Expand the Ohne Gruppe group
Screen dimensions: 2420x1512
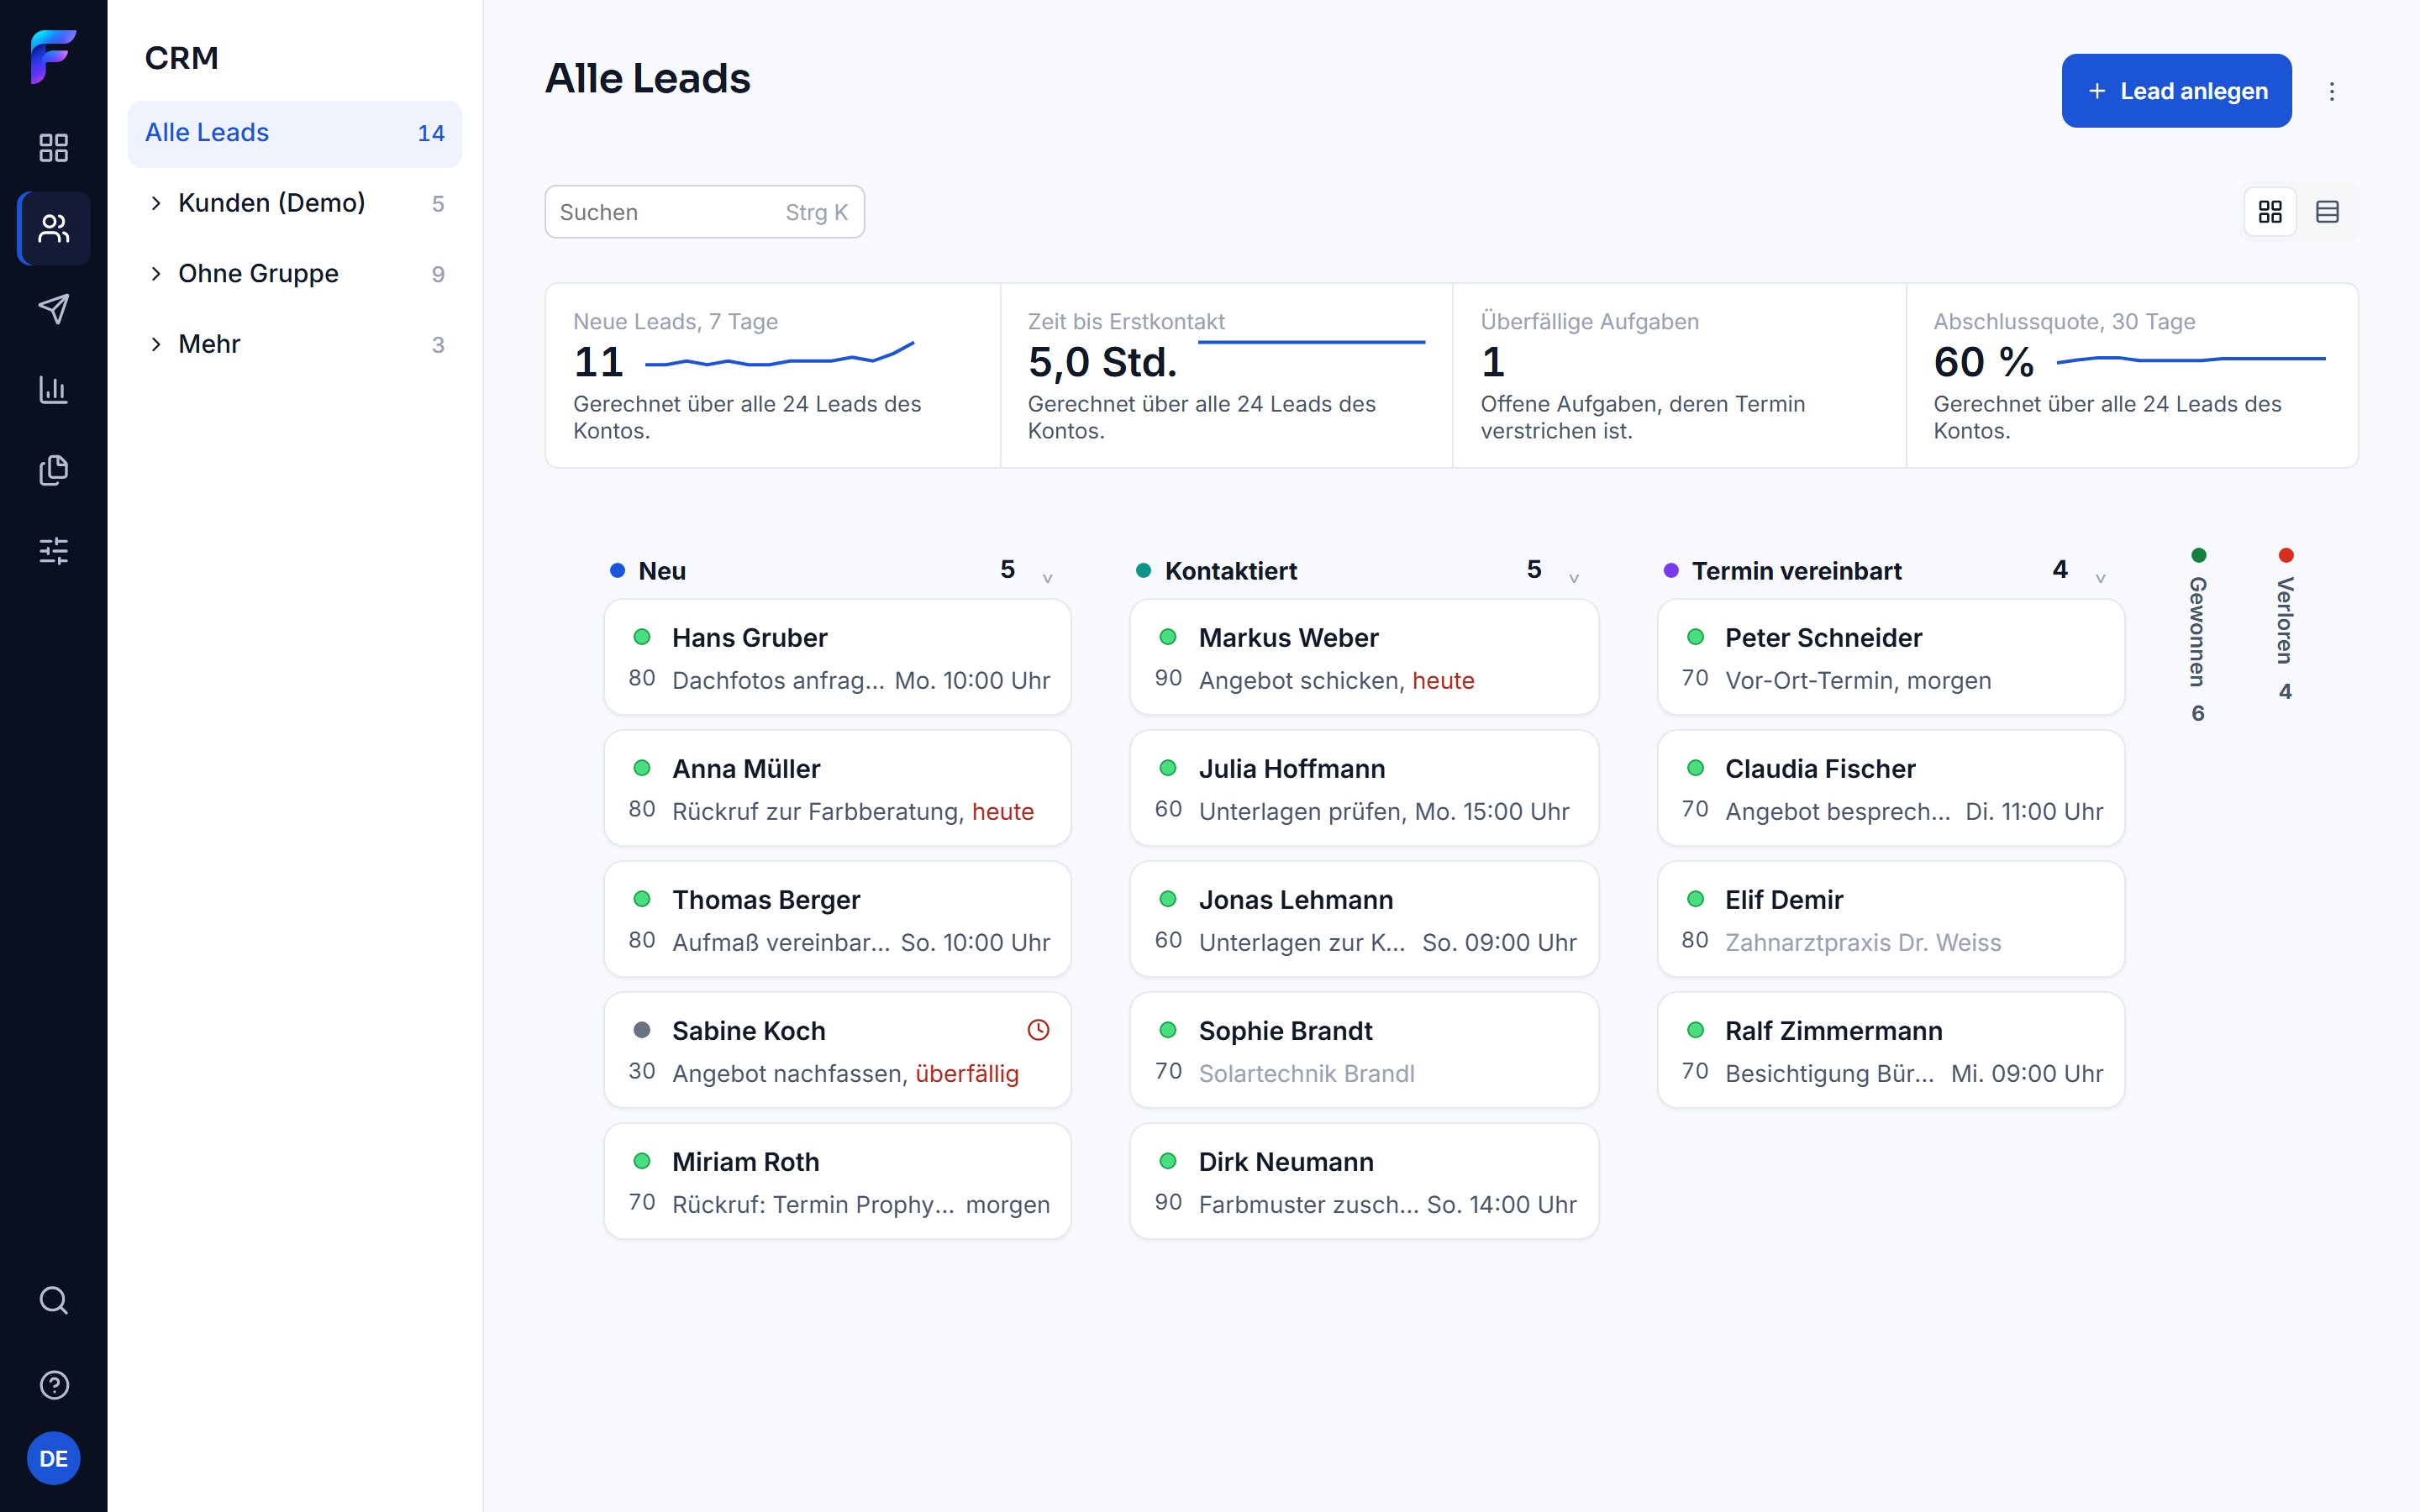tap(156, 274)
